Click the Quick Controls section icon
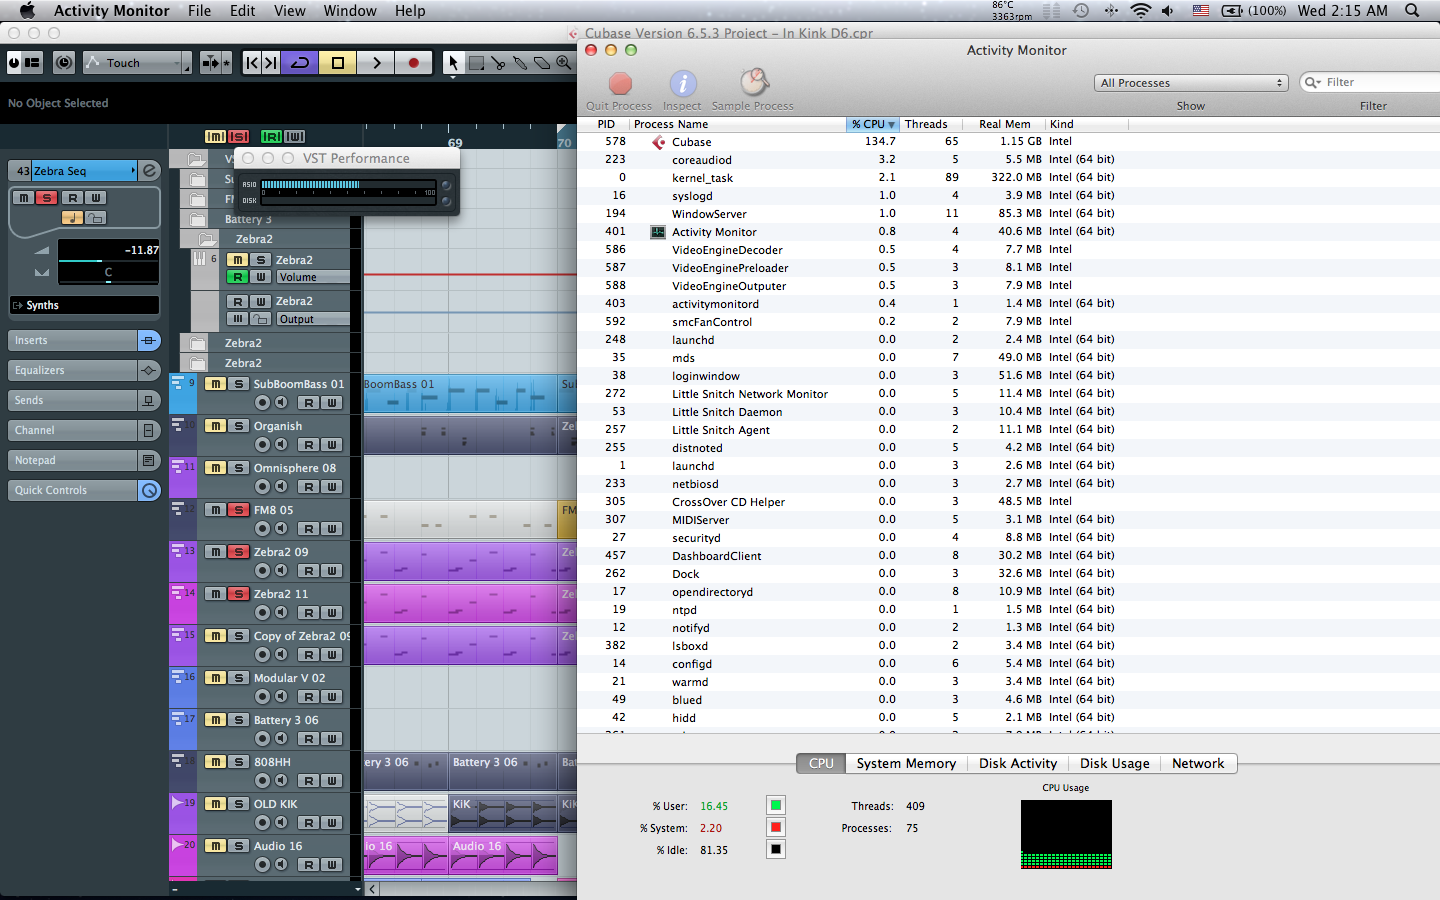 coord(149,491)
